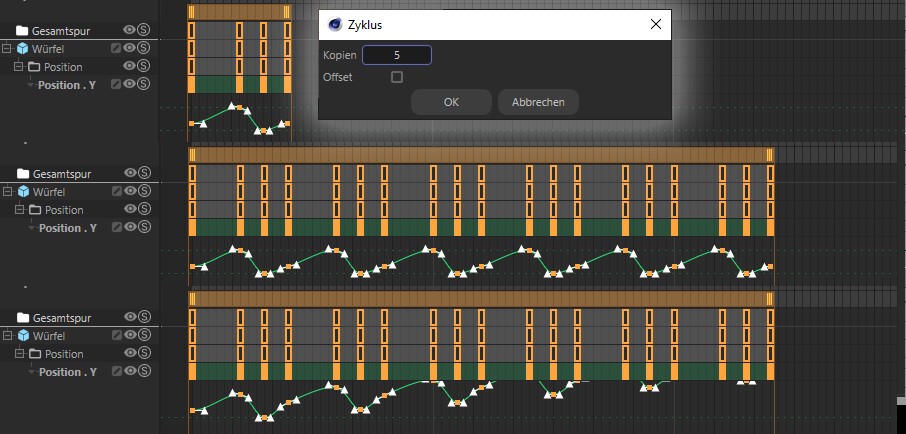Confirm the Zyklus dialog with OK
This screenshot has height=434, width=906.
point(451,102)
